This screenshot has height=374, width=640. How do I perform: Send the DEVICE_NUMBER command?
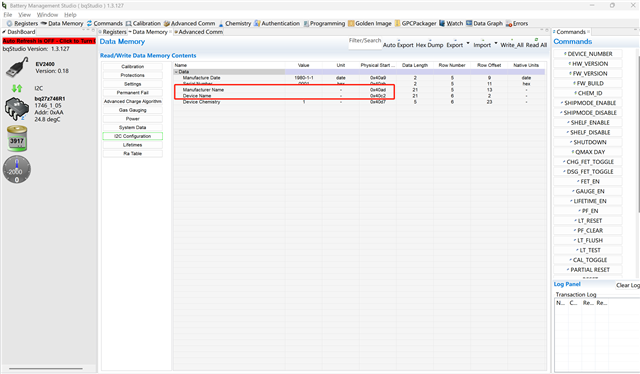point(588,54)
